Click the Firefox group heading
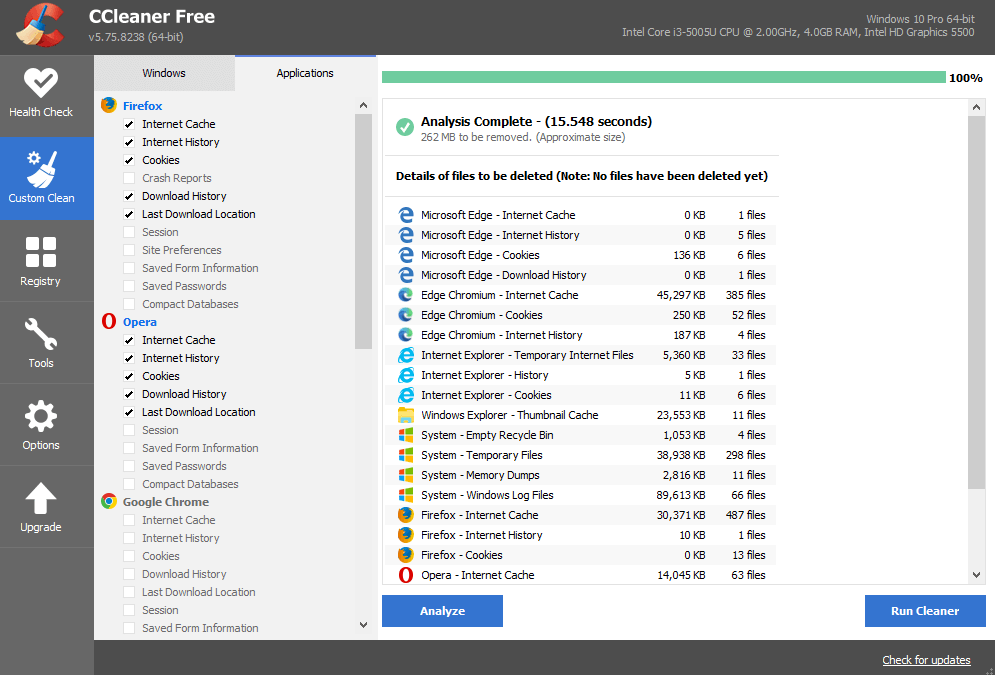Viewport: 995px width, 675px height. point(143,106)
